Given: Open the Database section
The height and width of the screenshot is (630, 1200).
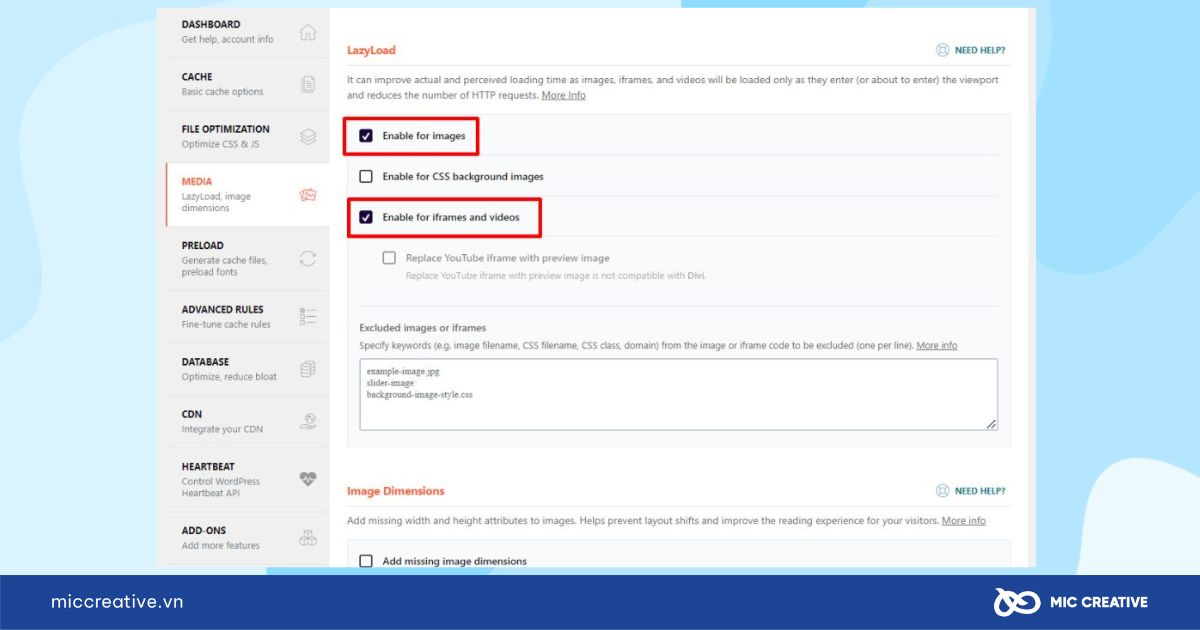Looking at the screenshot, I should (x=247, y=369).
